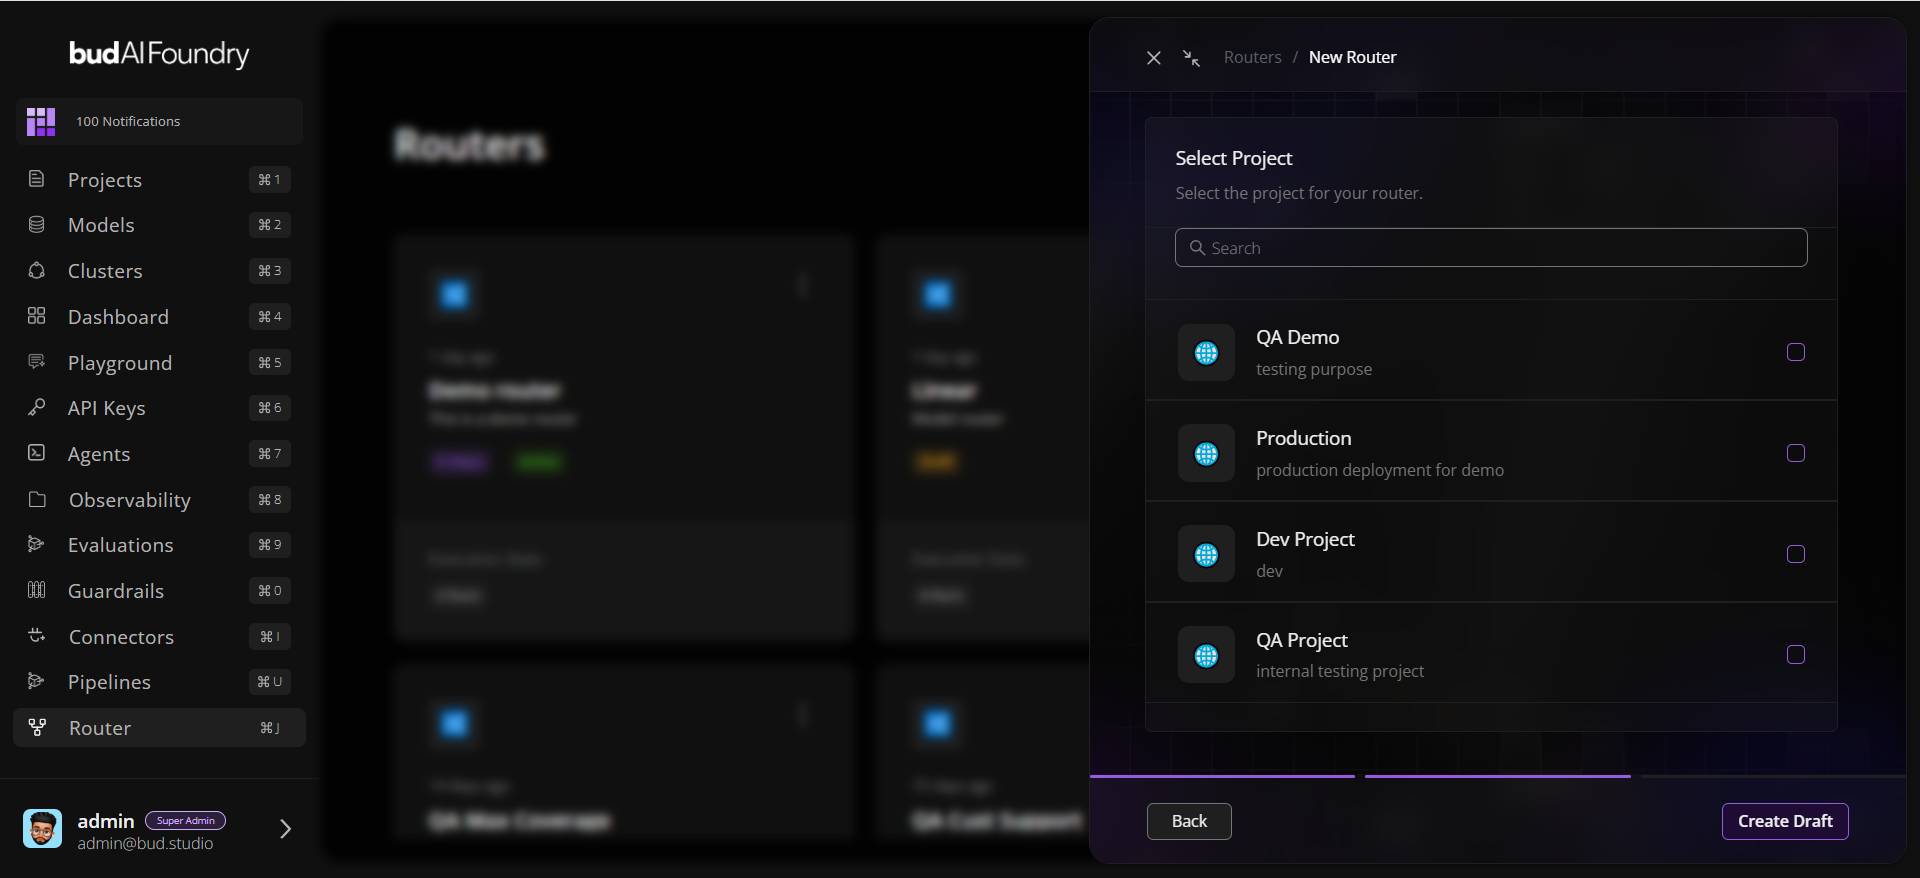Check the QA Demo project checkbox

(1796, 352)
